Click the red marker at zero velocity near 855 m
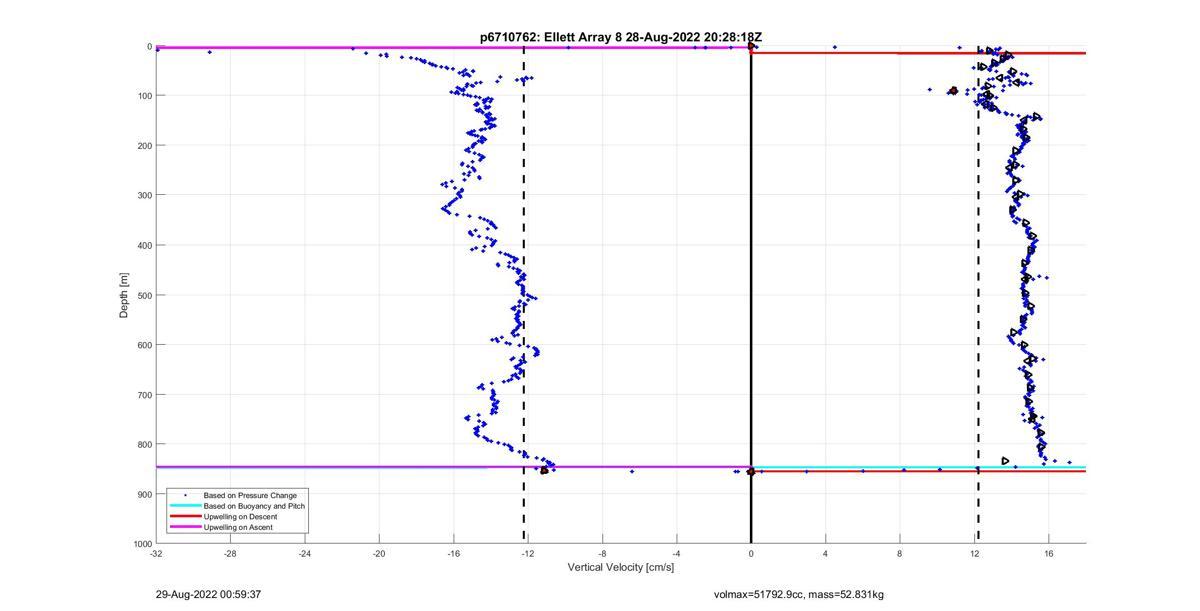Image resolution: width=1200 pixels, height=611 pixels. click(751, 471)
